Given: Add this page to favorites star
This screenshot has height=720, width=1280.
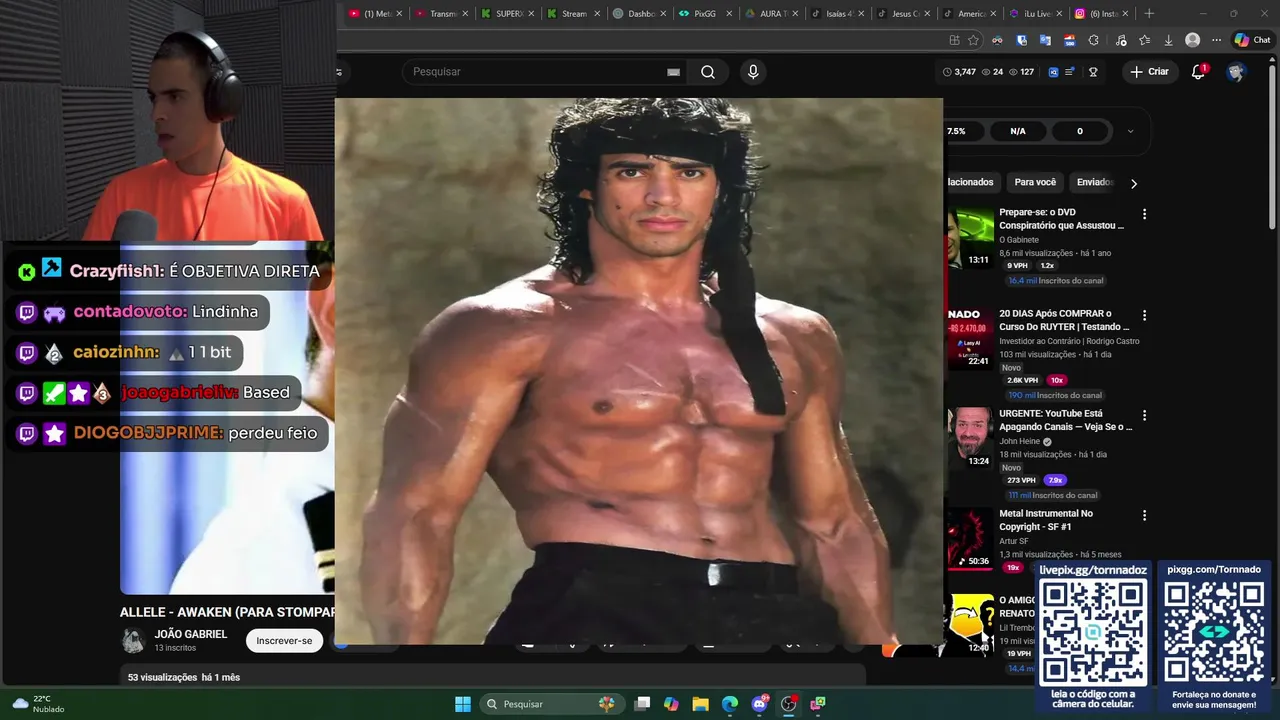Looking at the screenshot, I should pyautogui.click(x=973, y=40).
